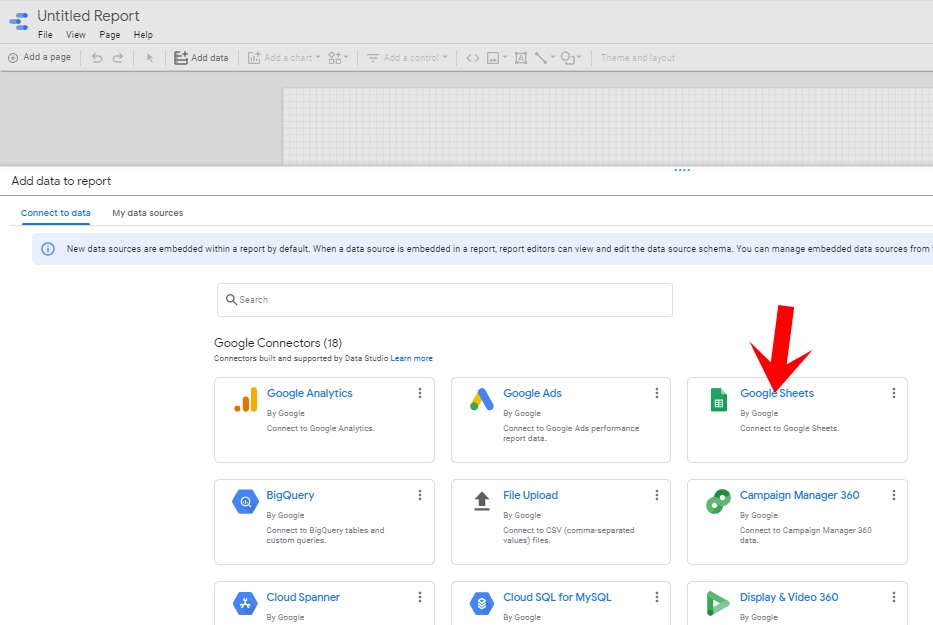Click the redo arrow icon

click(x=118, y=58)
